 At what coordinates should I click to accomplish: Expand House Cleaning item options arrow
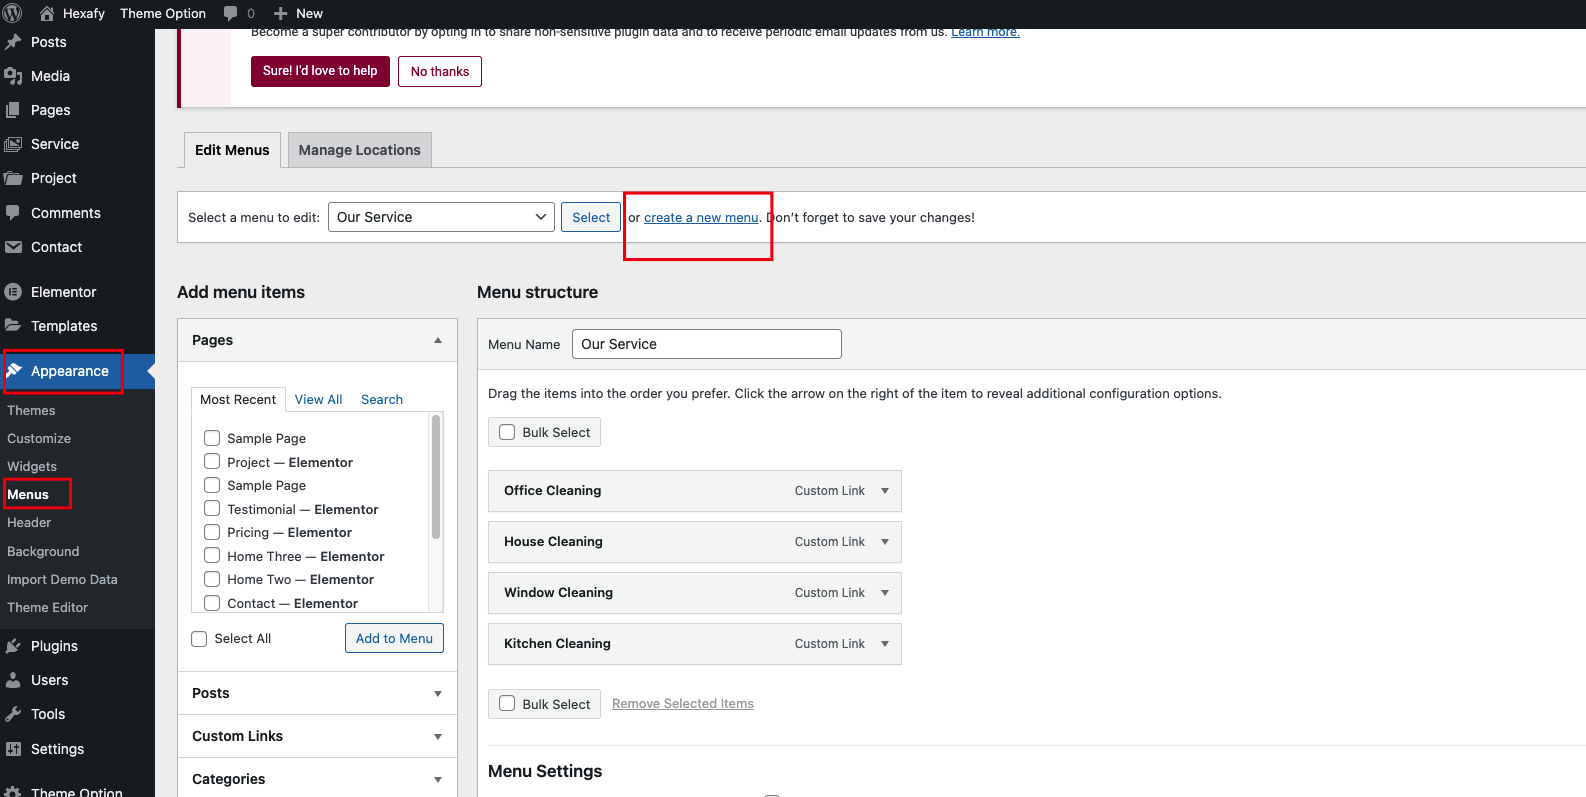885,542
